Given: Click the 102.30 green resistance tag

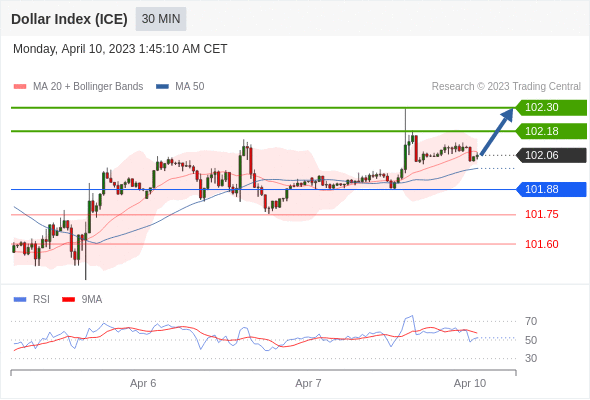Looking at the screenshot, I should pos(551,108).
